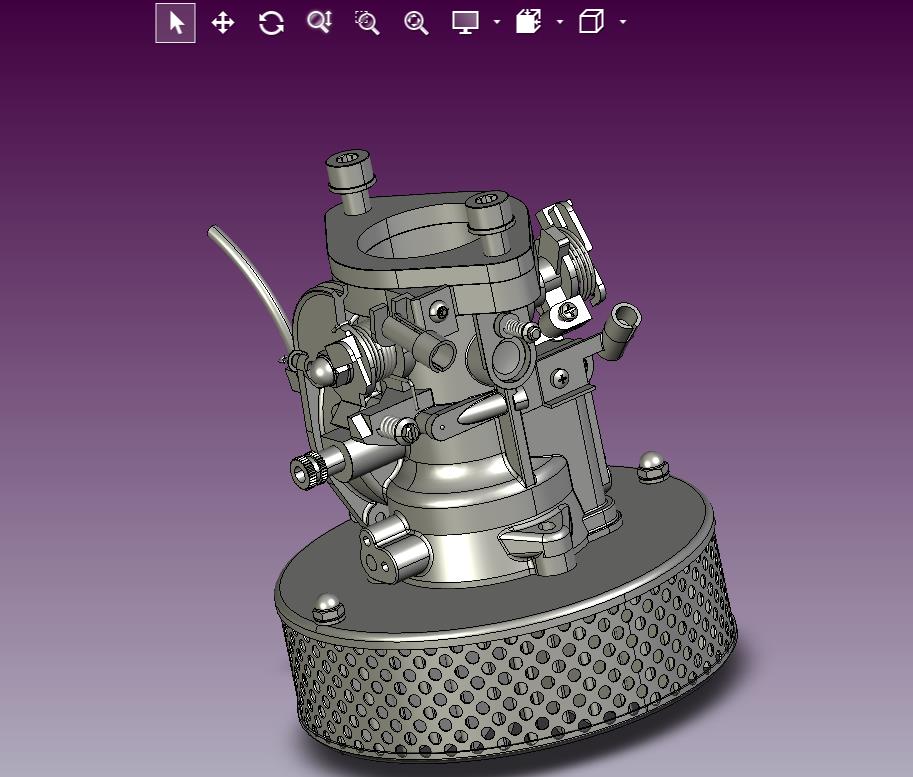Open the cube view orientation dropdown arrow
The width and height of the screenshot is (913, 777).
tap(623, 22)
